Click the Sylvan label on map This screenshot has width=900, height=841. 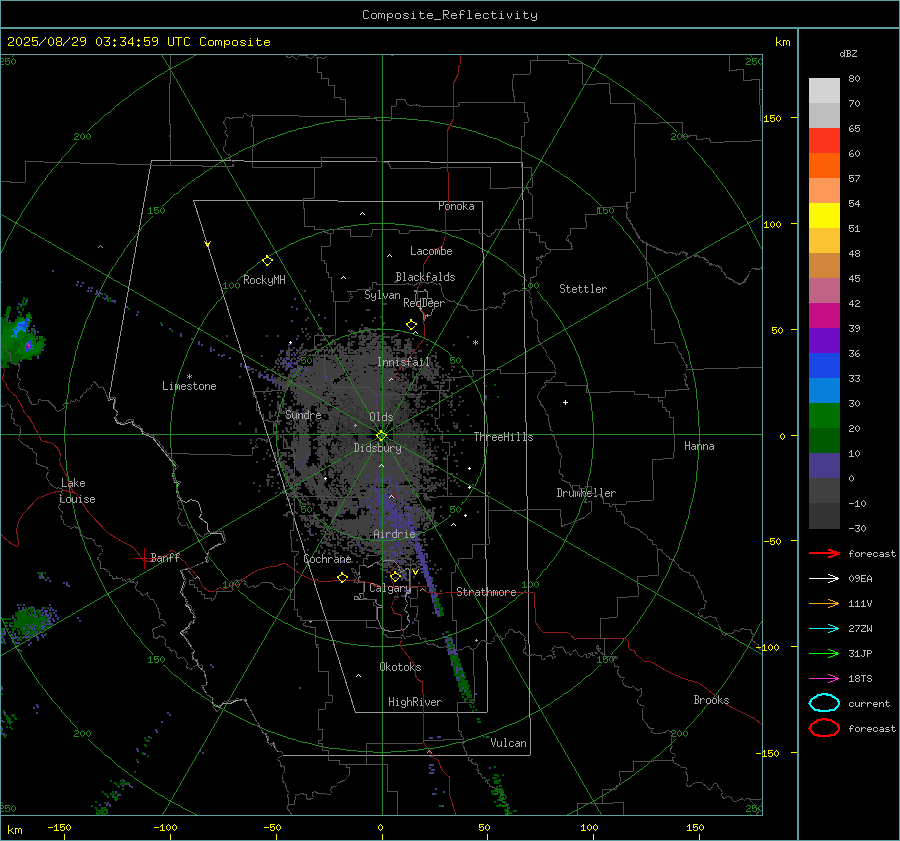point(382,295)
